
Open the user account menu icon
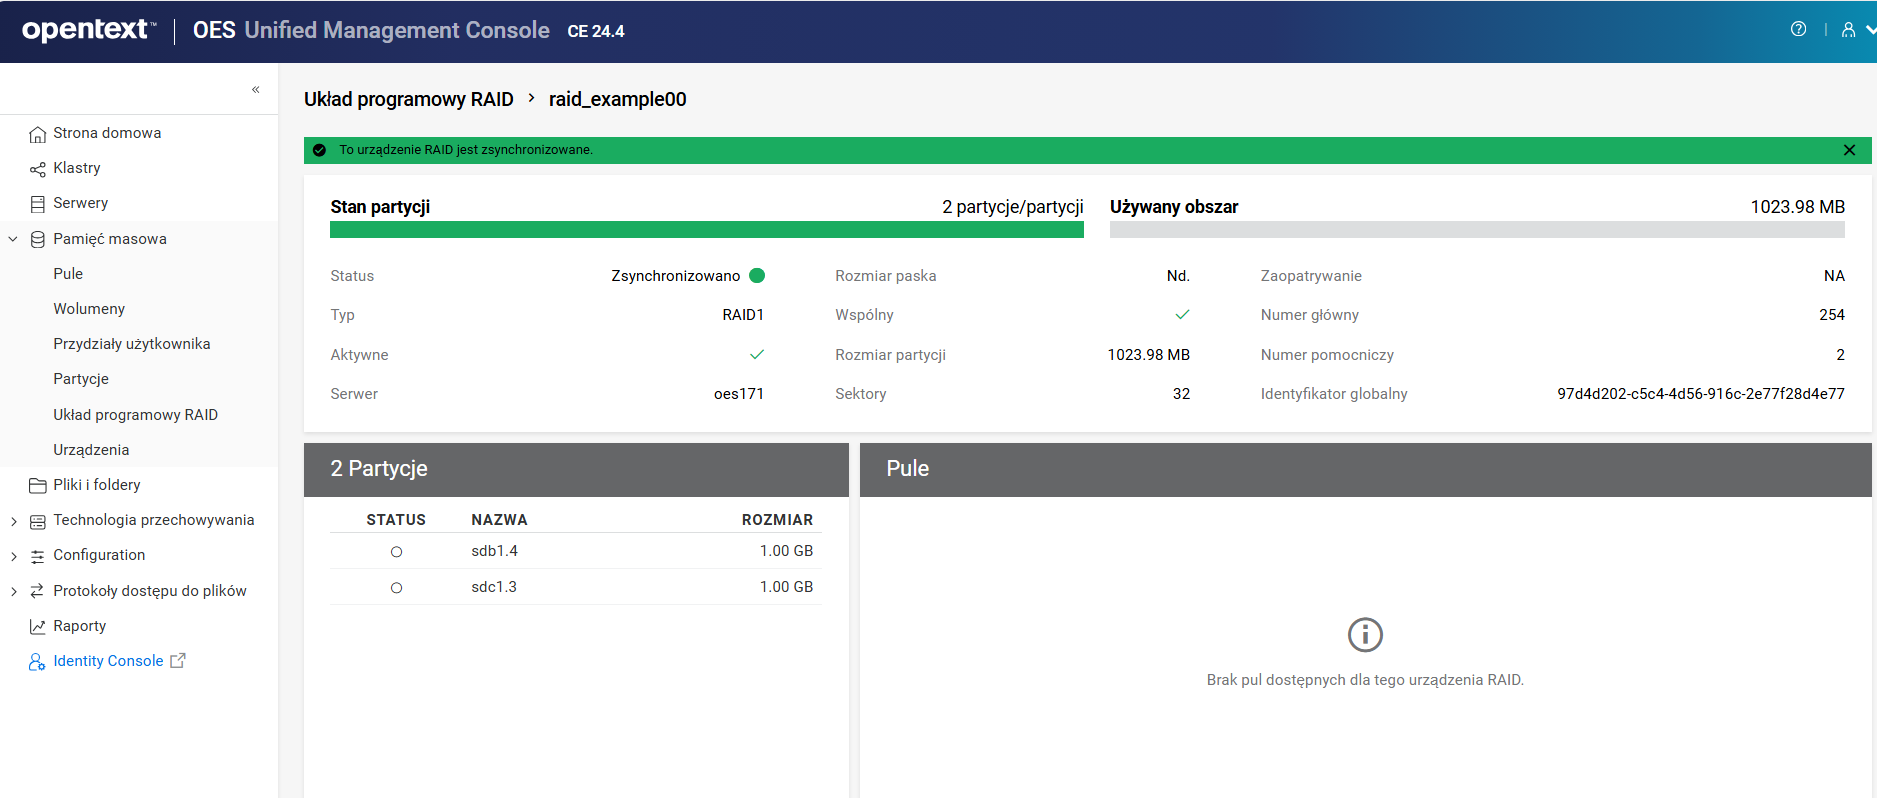point(1848,30)
